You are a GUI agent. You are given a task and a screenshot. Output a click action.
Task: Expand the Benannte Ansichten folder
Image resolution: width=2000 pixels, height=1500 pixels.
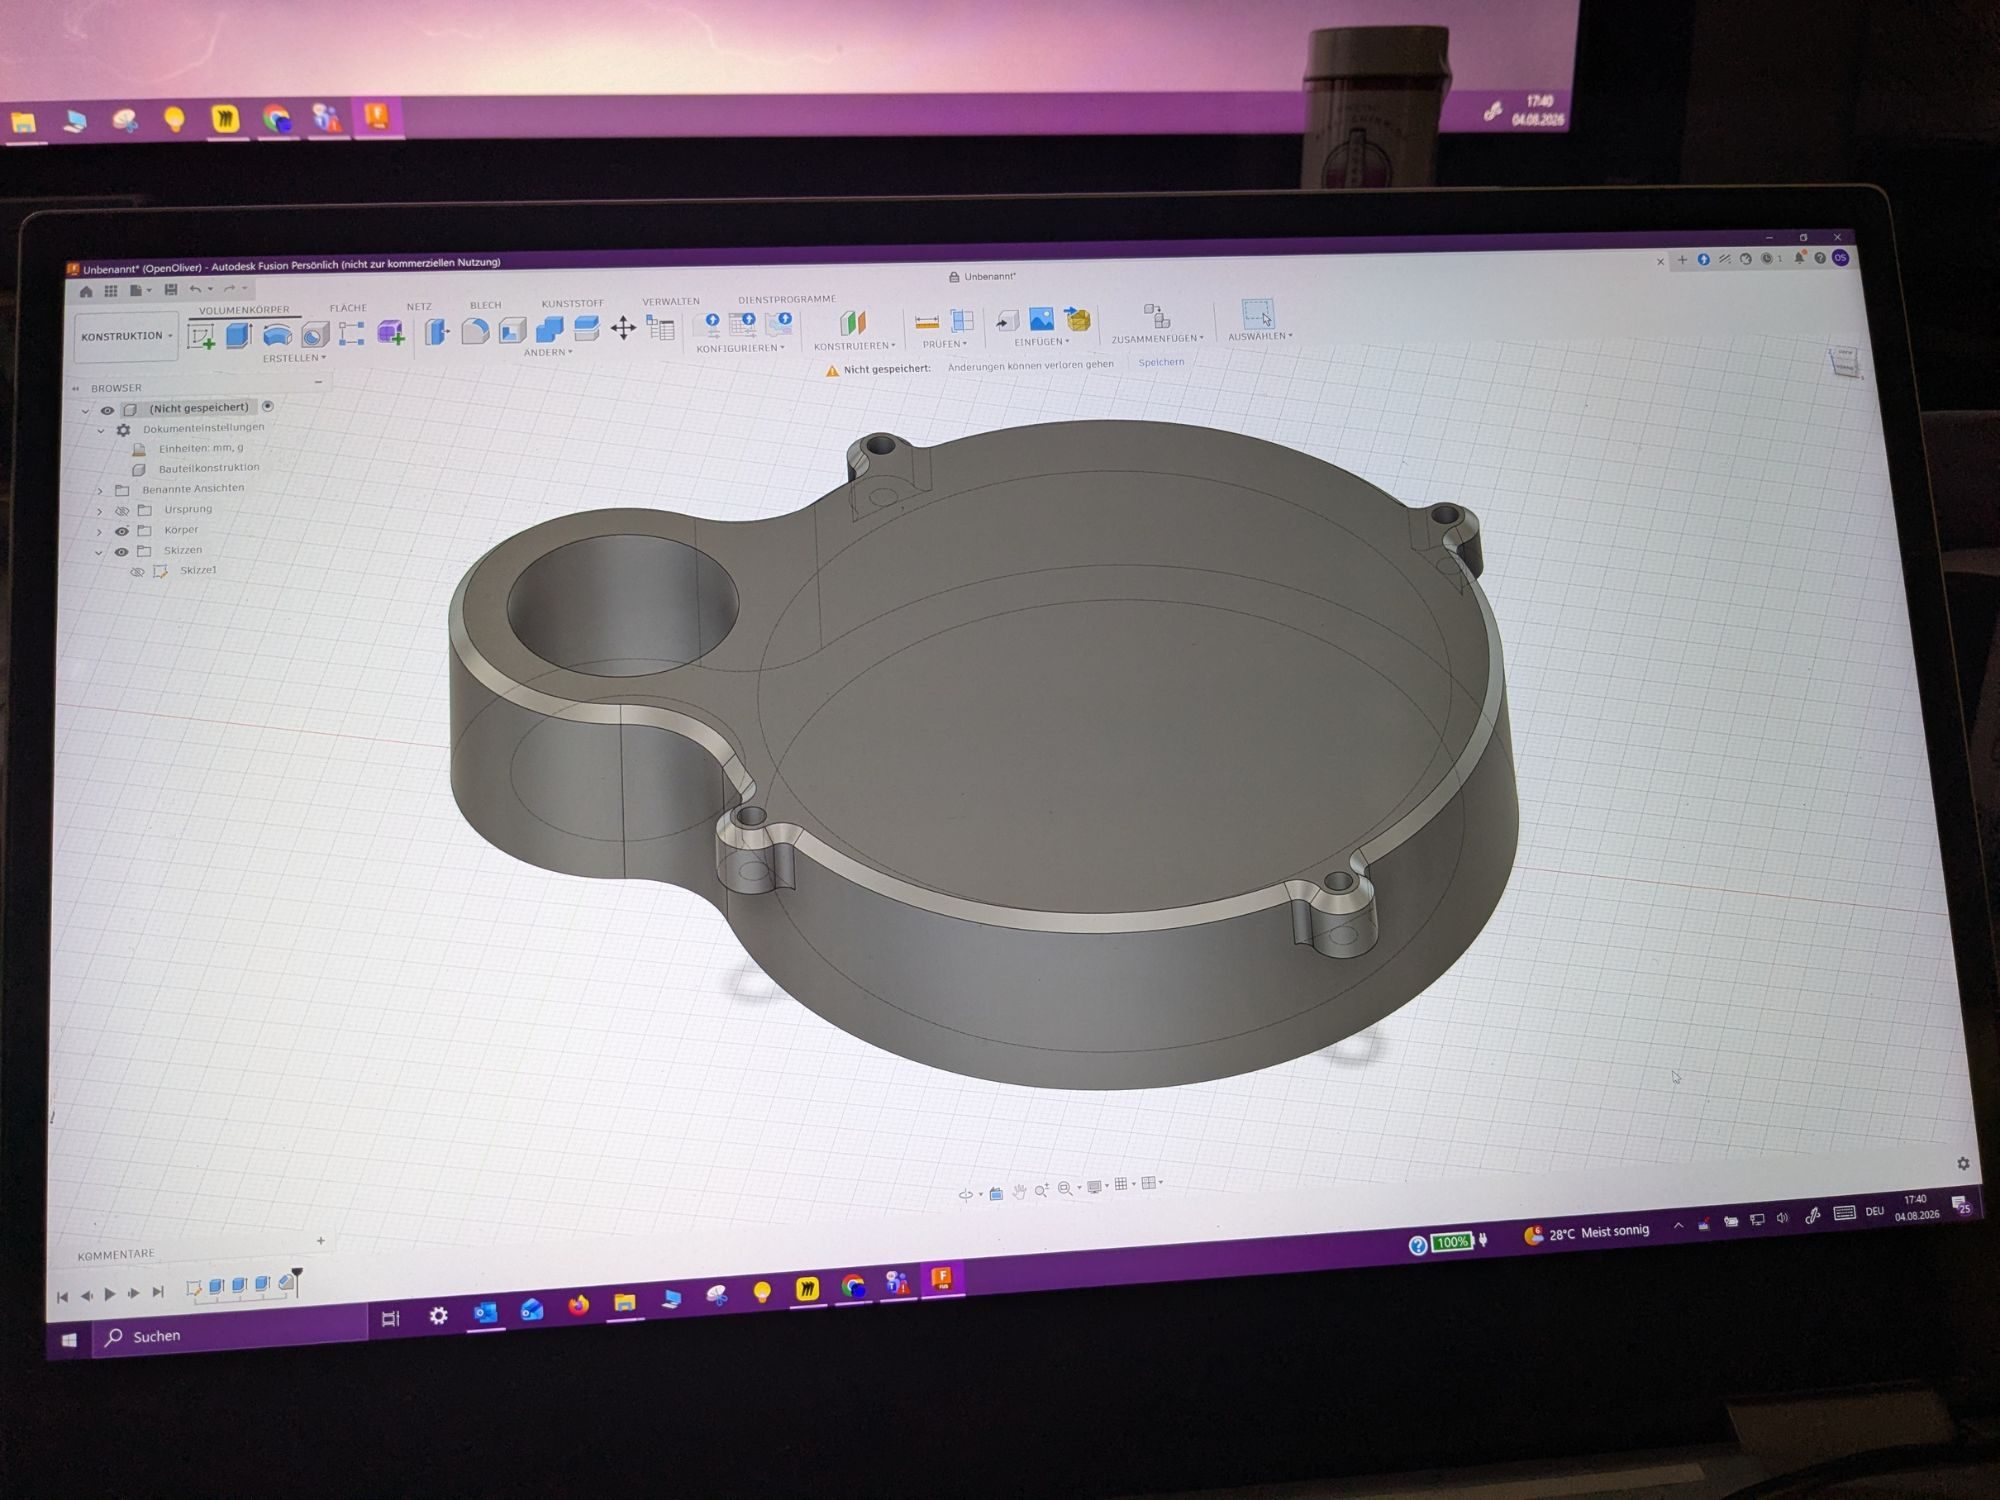pyautogui.click(x=100, y=491)
